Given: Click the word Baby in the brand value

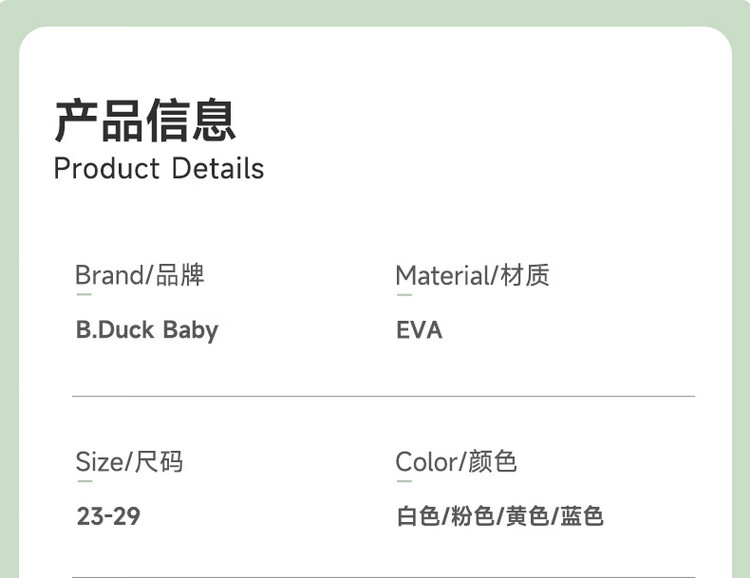Looking at the screenshot, I should coord(190,330).
